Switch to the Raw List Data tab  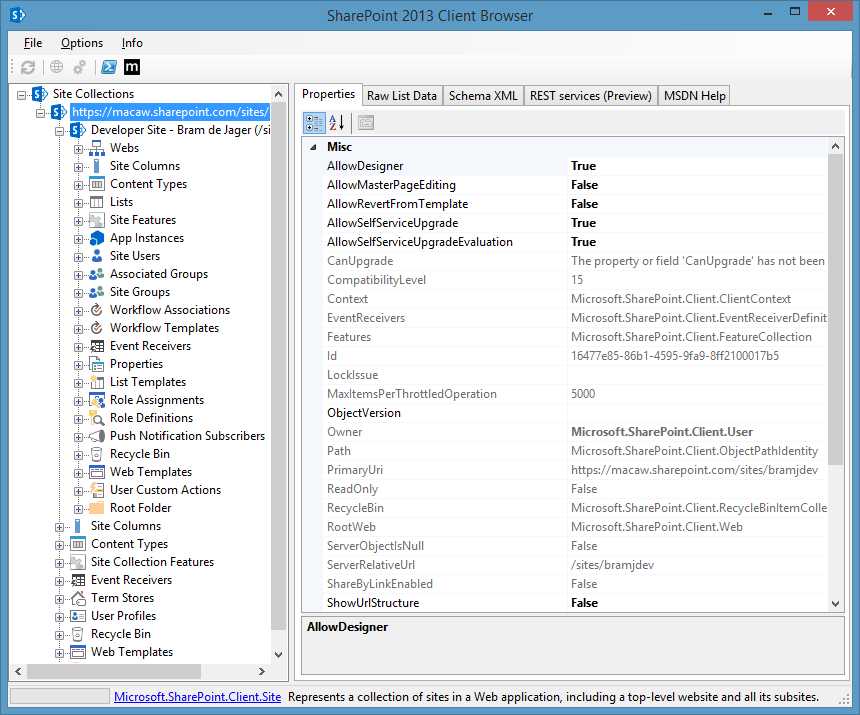tap(401, 96)
